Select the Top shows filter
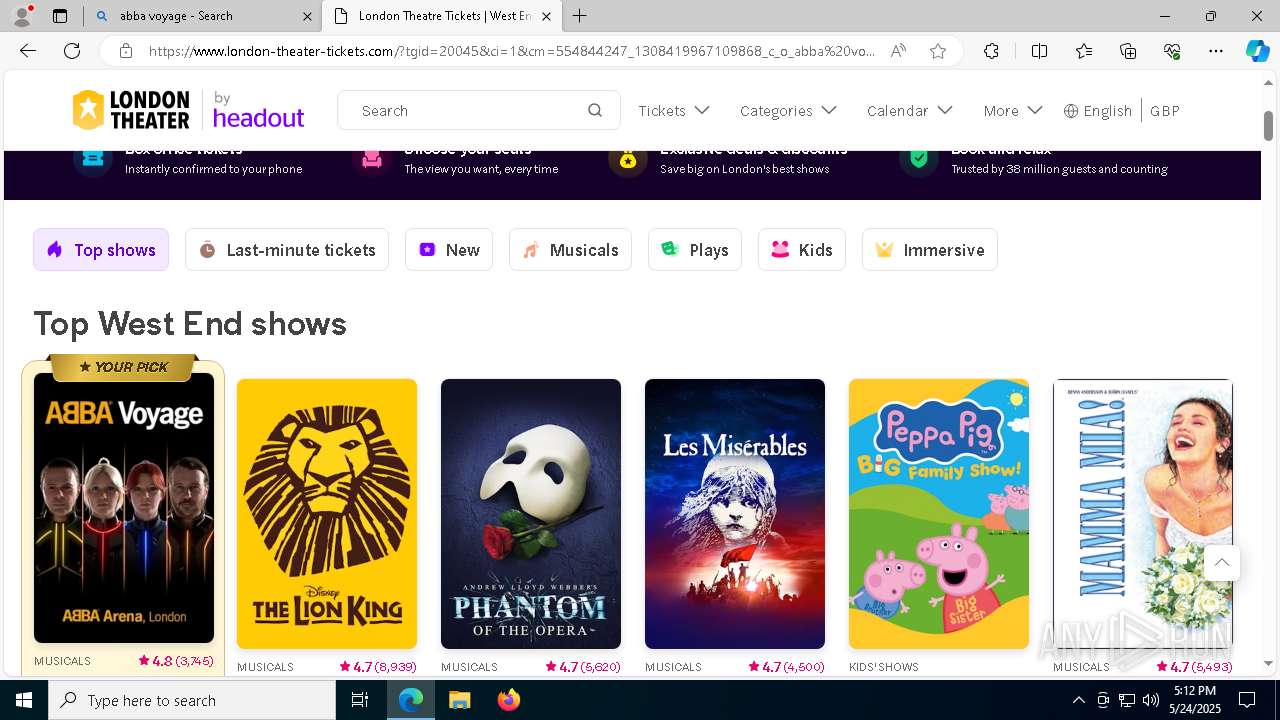The width and height of the screenshot is (1280, 720). [101, 250]
